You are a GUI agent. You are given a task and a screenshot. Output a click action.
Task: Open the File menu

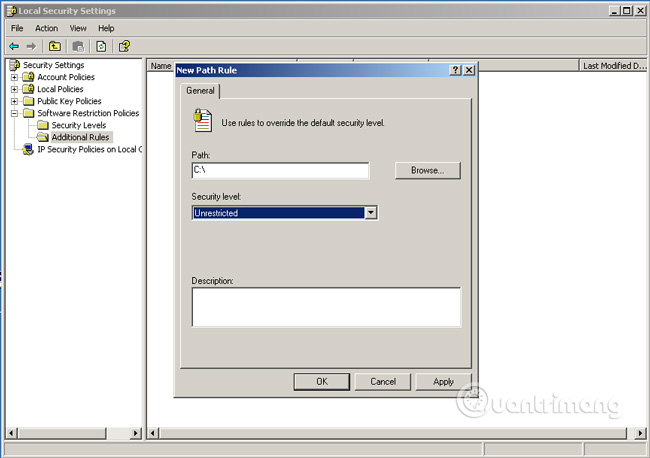(x=17, y=28)
